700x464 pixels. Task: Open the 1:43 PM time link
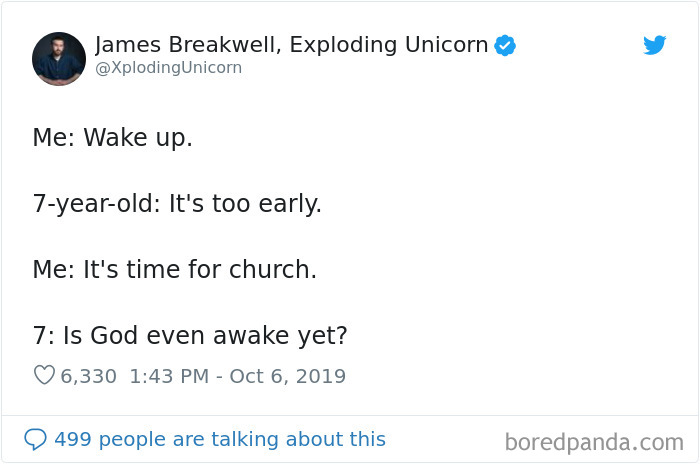point(169,376)
